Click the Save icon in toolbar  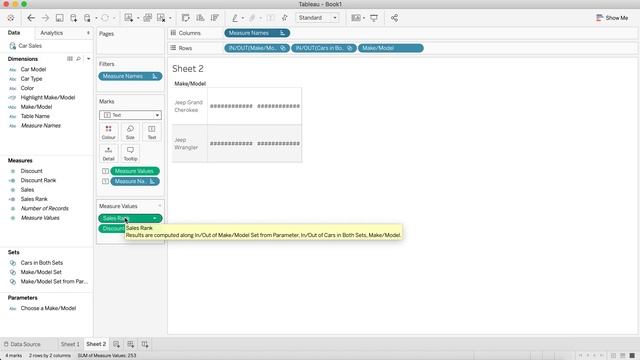[x=60, y=18]
